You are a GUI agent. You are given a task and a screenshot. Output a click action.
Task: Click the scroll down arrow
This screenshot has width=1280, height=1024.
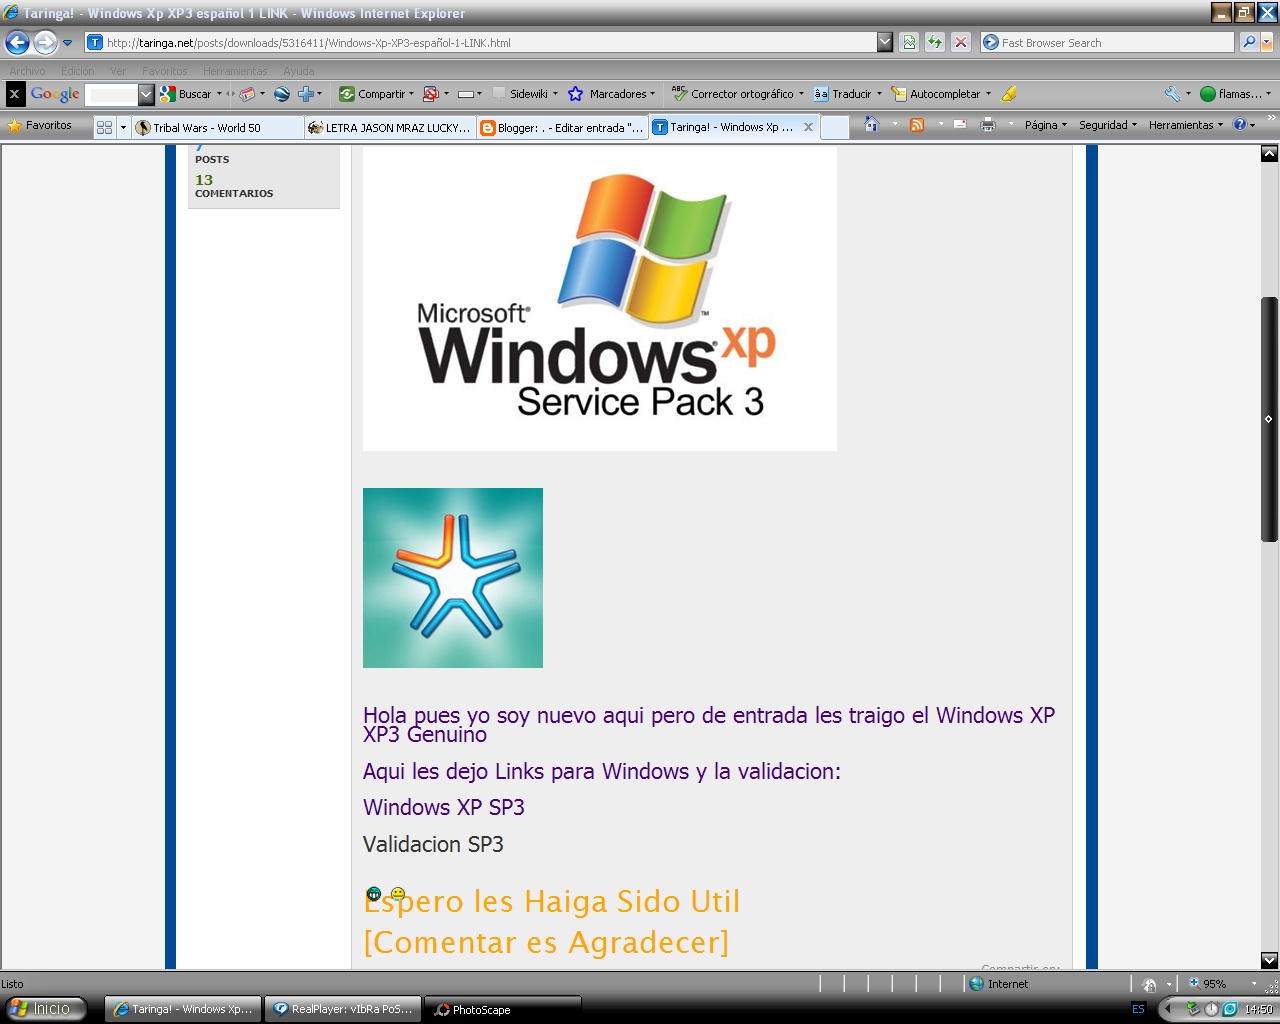[x=1269, y=960]
